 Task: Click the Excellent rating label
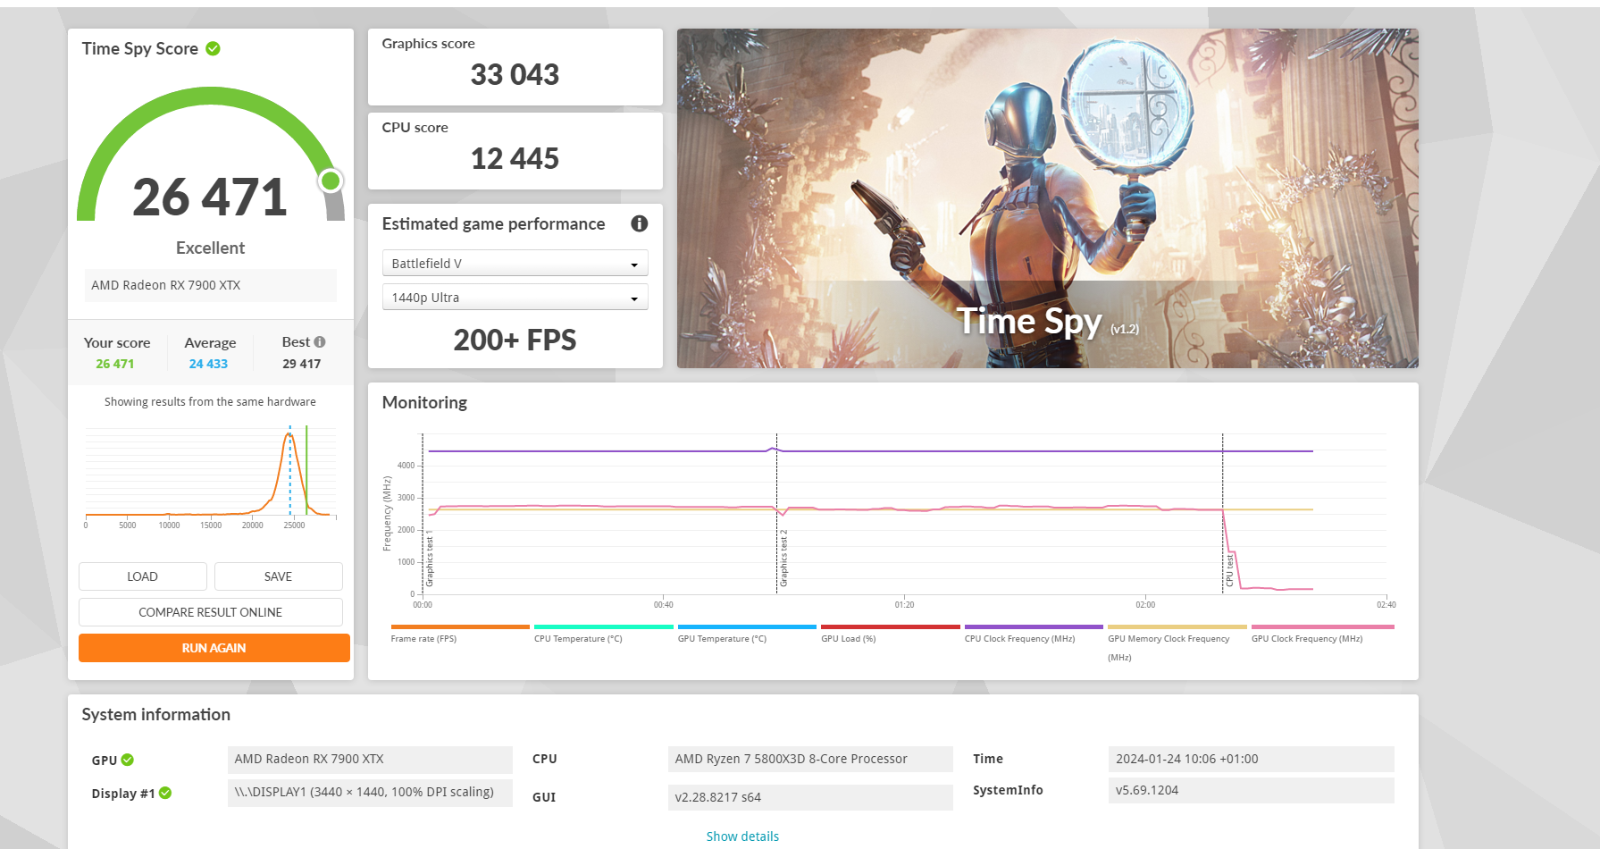[210, 248]
